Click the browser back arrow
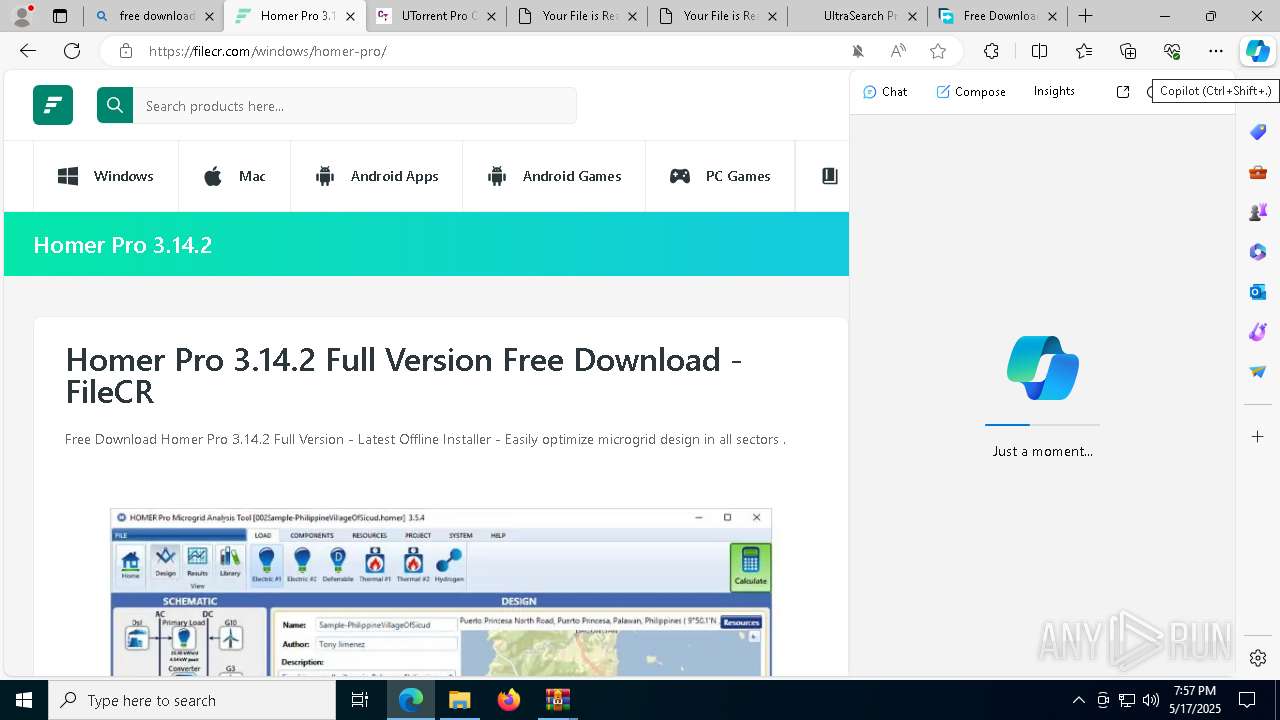The image size is (1280, 720). [x=28, y=51]
